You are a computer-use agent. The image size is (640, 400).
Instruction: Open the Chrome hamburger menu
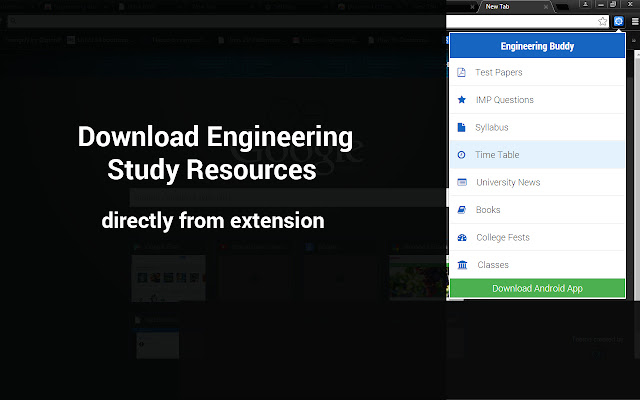click(635, 21)
